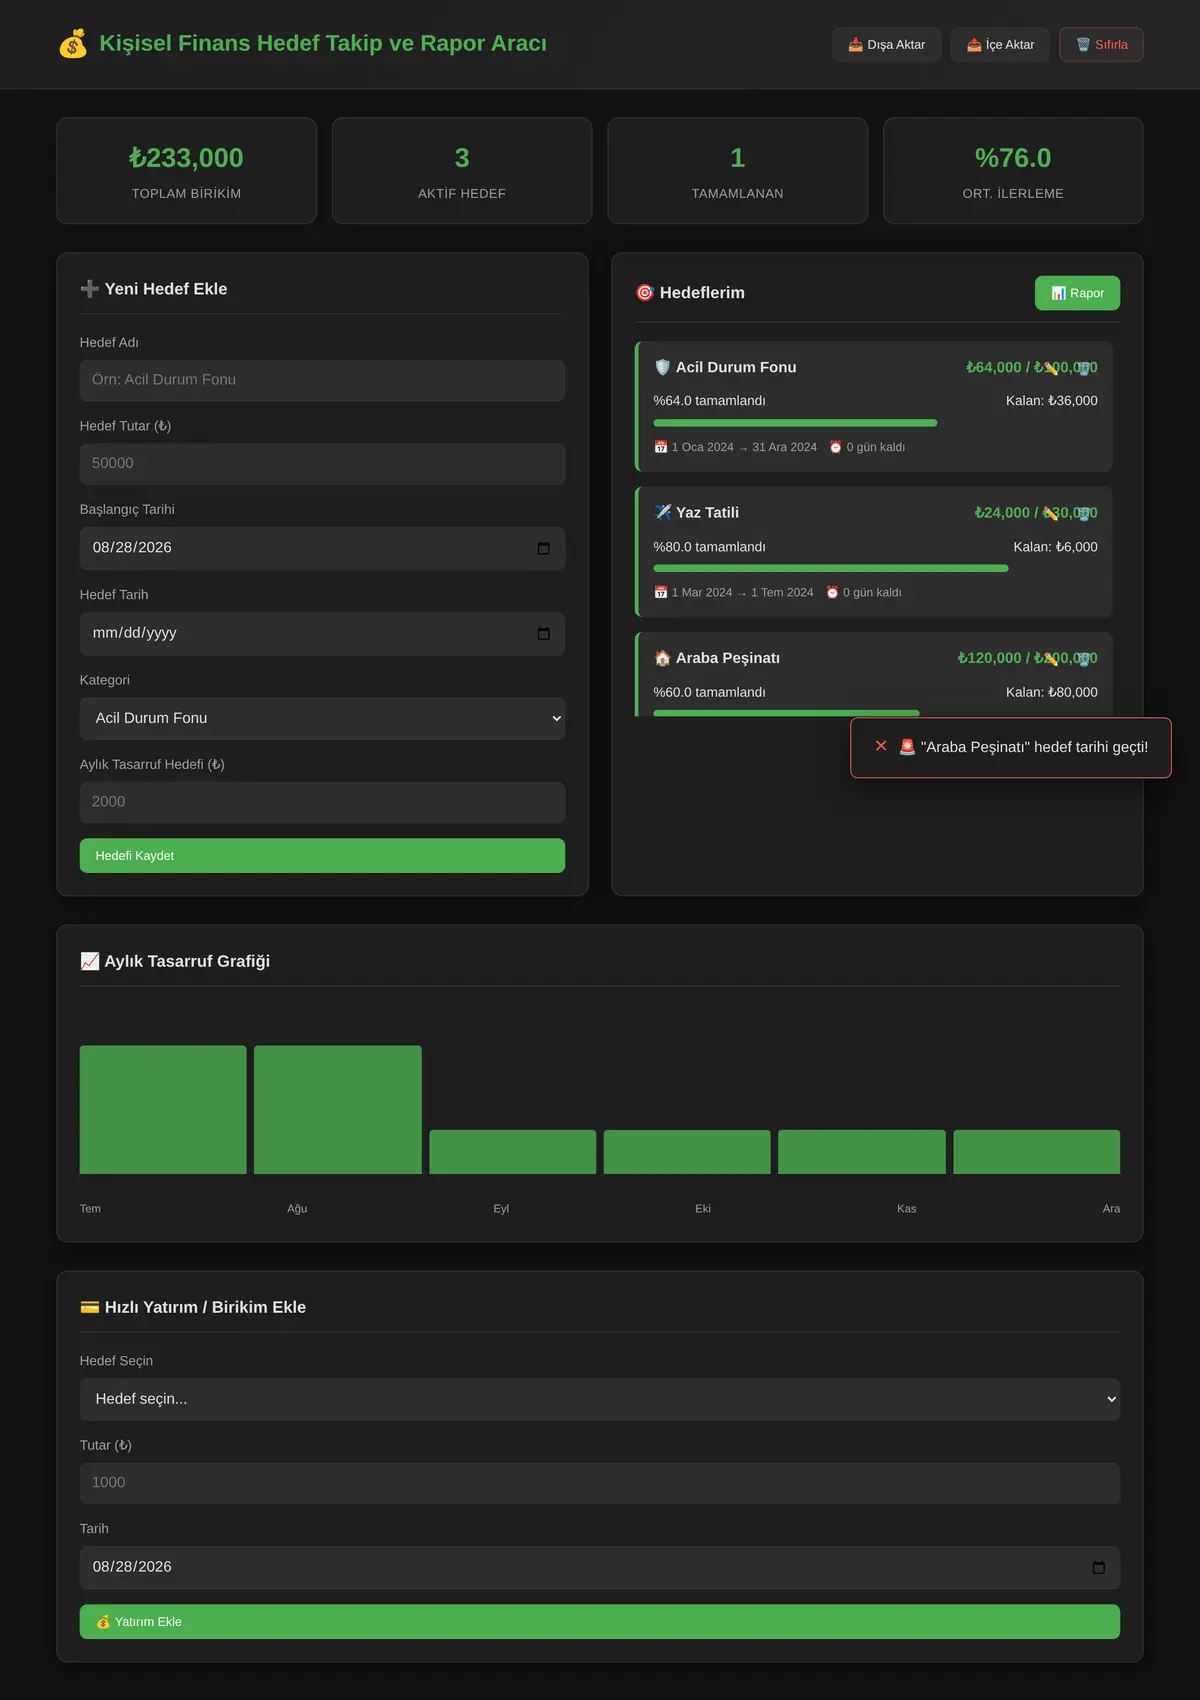This screenshot has height=1700, width=1200.
Task: Click the %76.0 average progress value
Action: 1013,158
